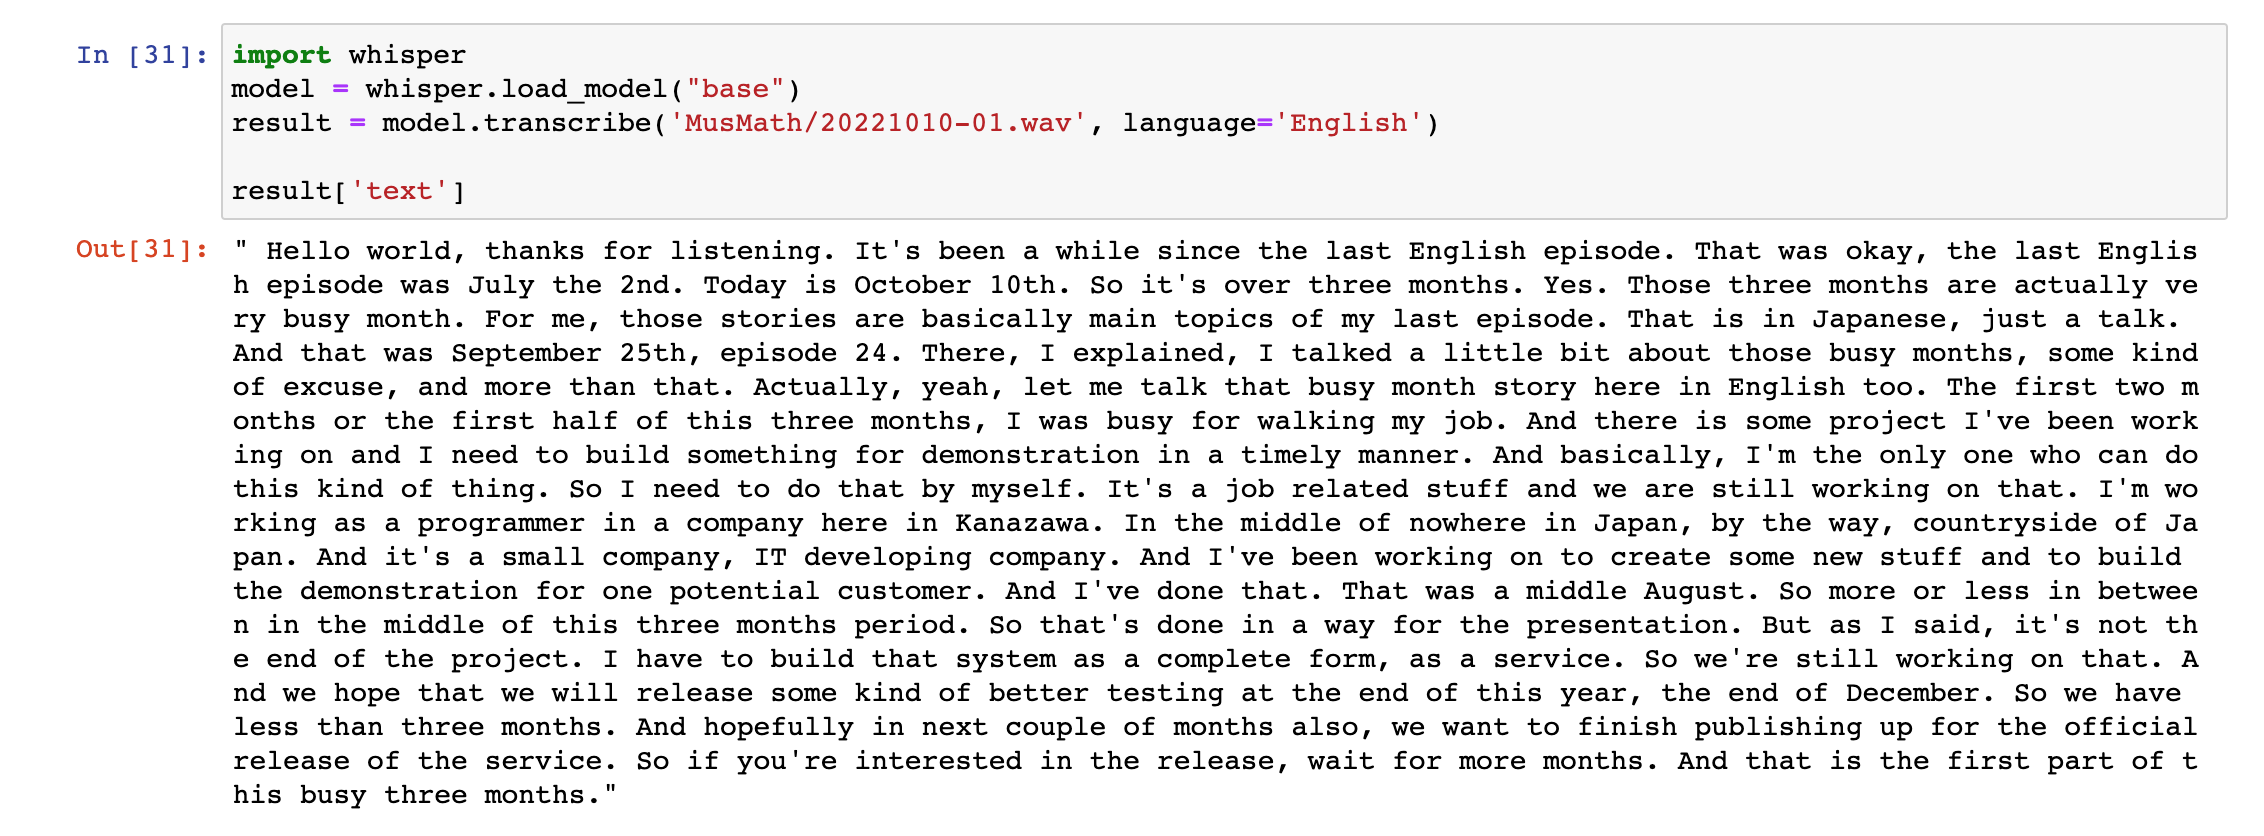Click the last output line 'his busy three months.'

[425, 795]
